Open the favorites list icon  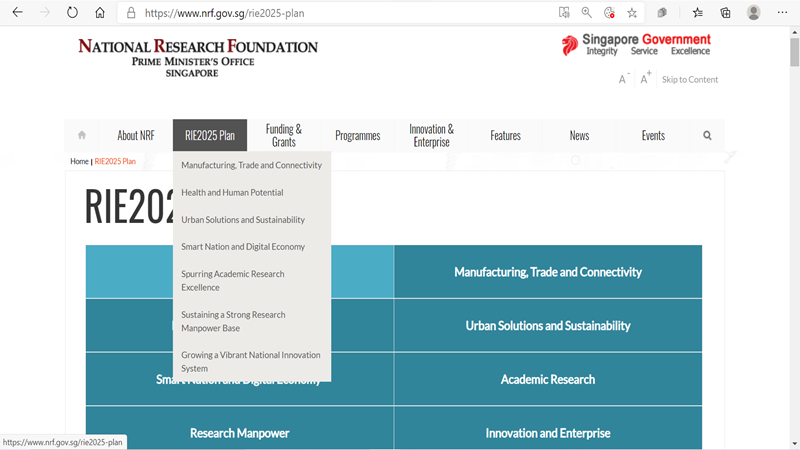click(697, 13)
